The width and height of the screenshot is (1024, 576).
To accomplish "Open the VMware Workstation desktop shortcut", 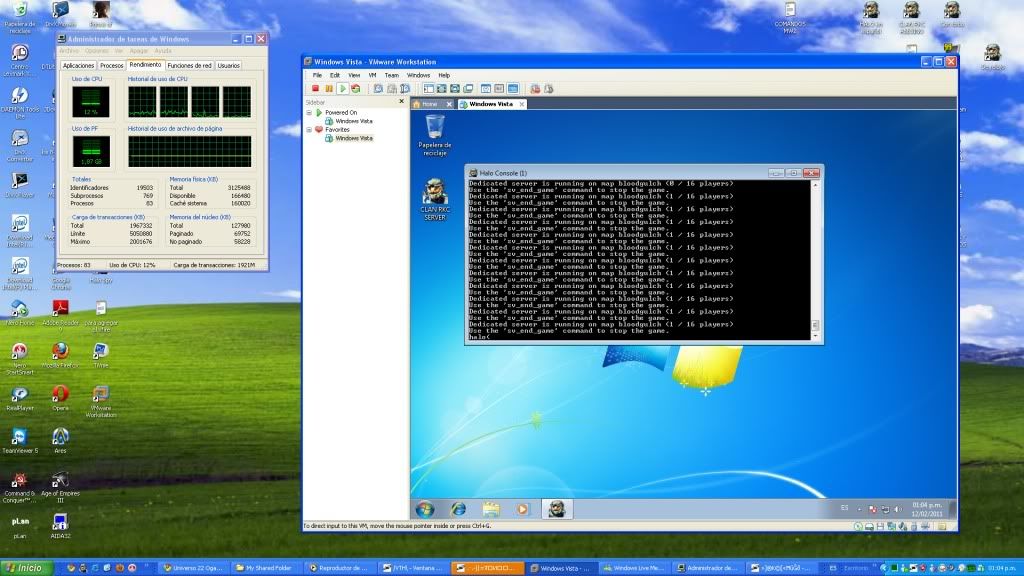I will [x=101, y=401].
